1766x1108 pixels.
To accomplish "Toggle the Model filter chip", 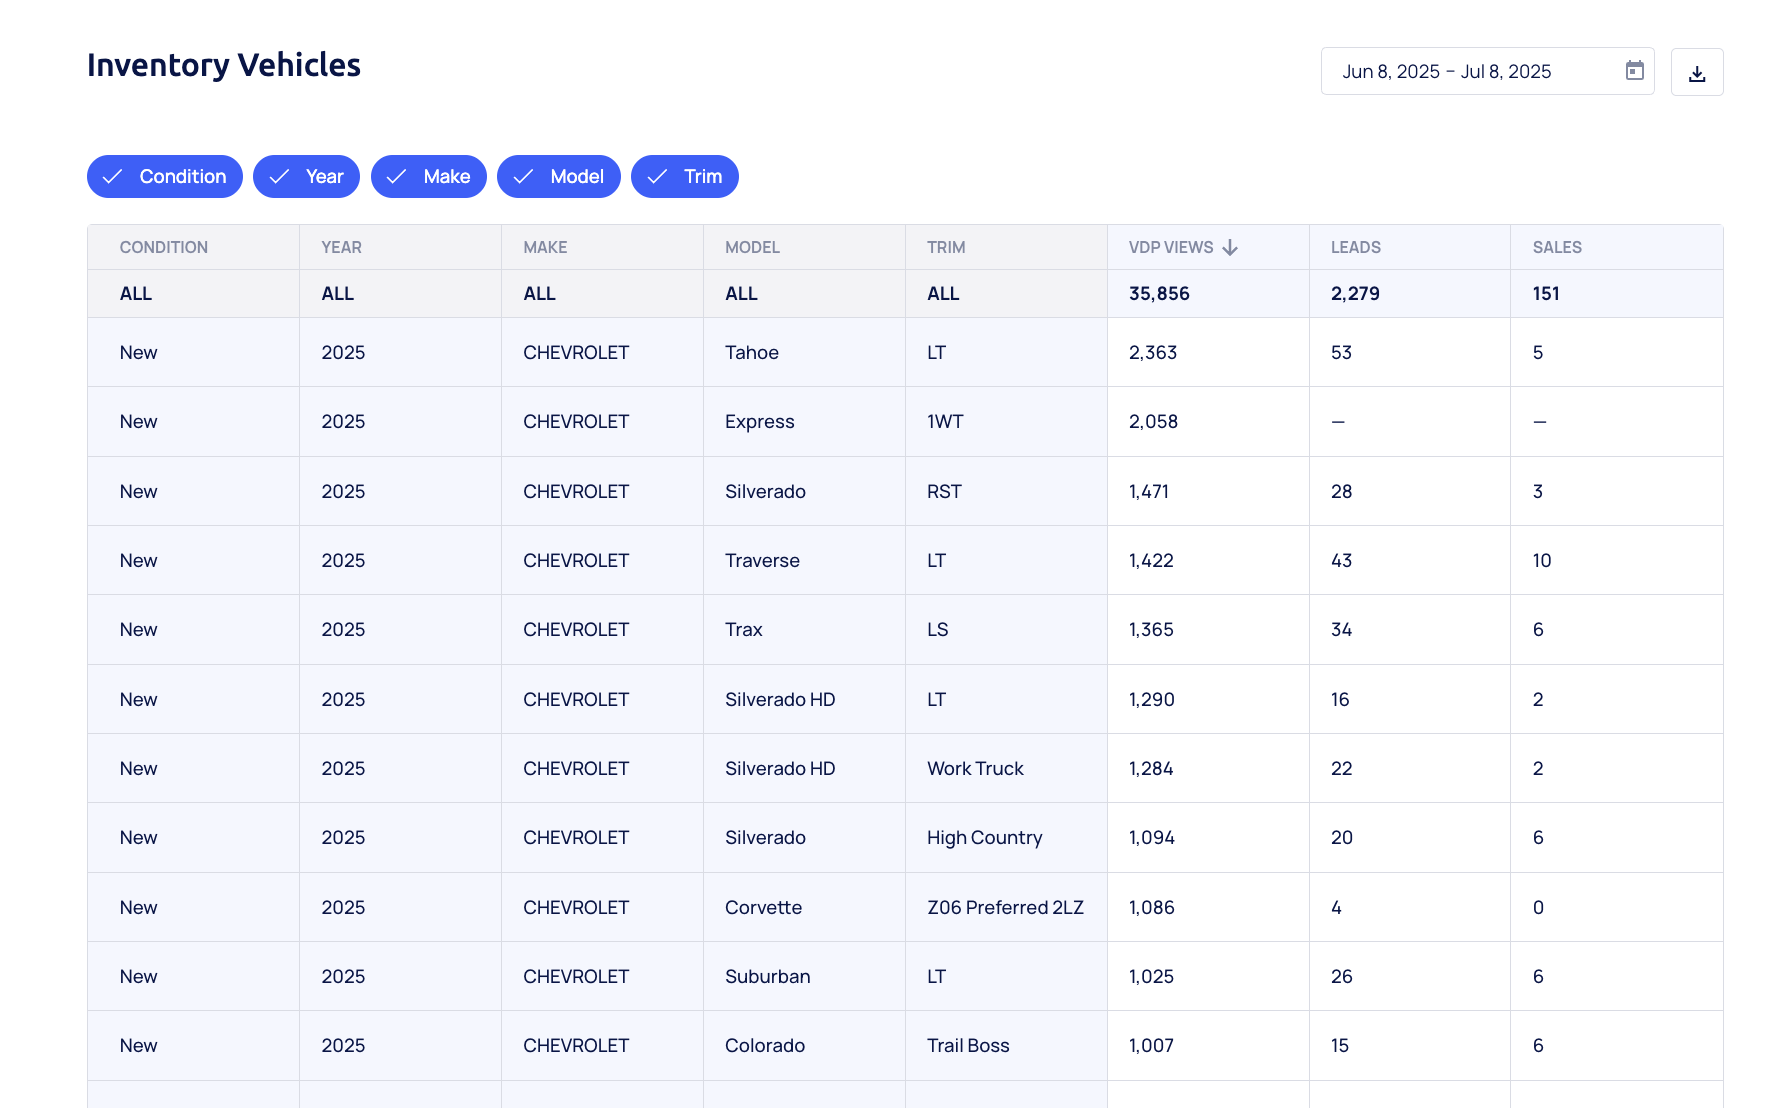I will 558,177.
